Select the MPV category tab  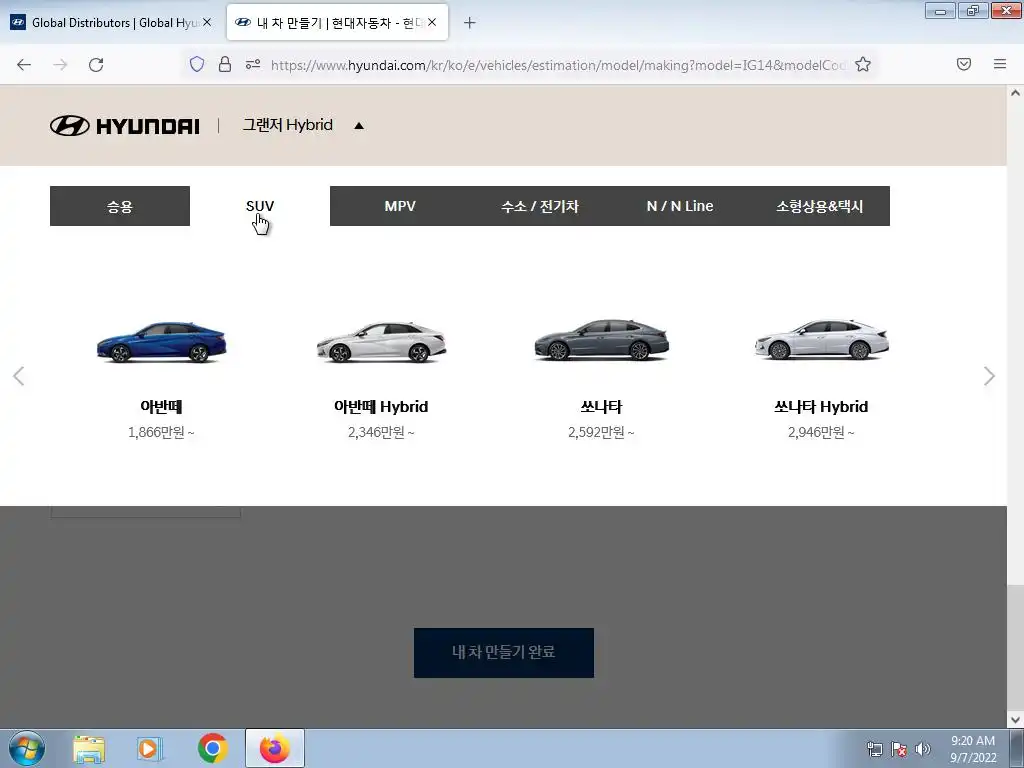click(400, 206)
